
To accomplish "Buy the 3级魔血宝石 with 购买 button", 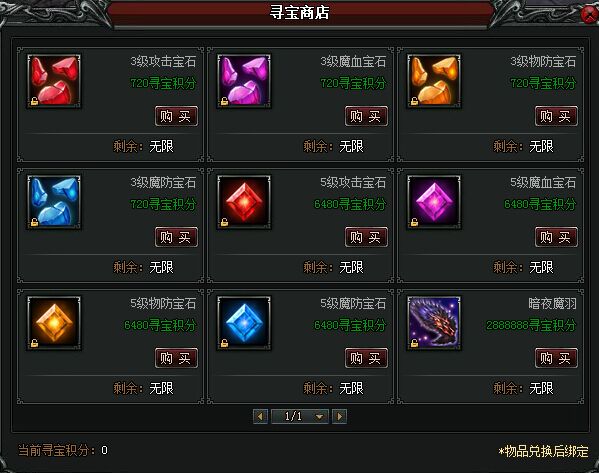I will 366,116.
